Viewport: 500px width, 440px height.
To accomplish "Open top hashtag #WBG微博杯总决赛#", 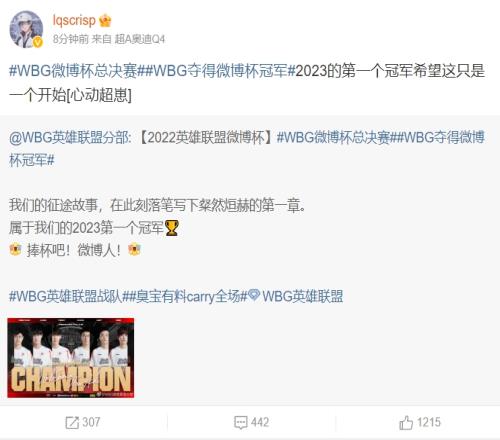I will click(x=73, y=71).
